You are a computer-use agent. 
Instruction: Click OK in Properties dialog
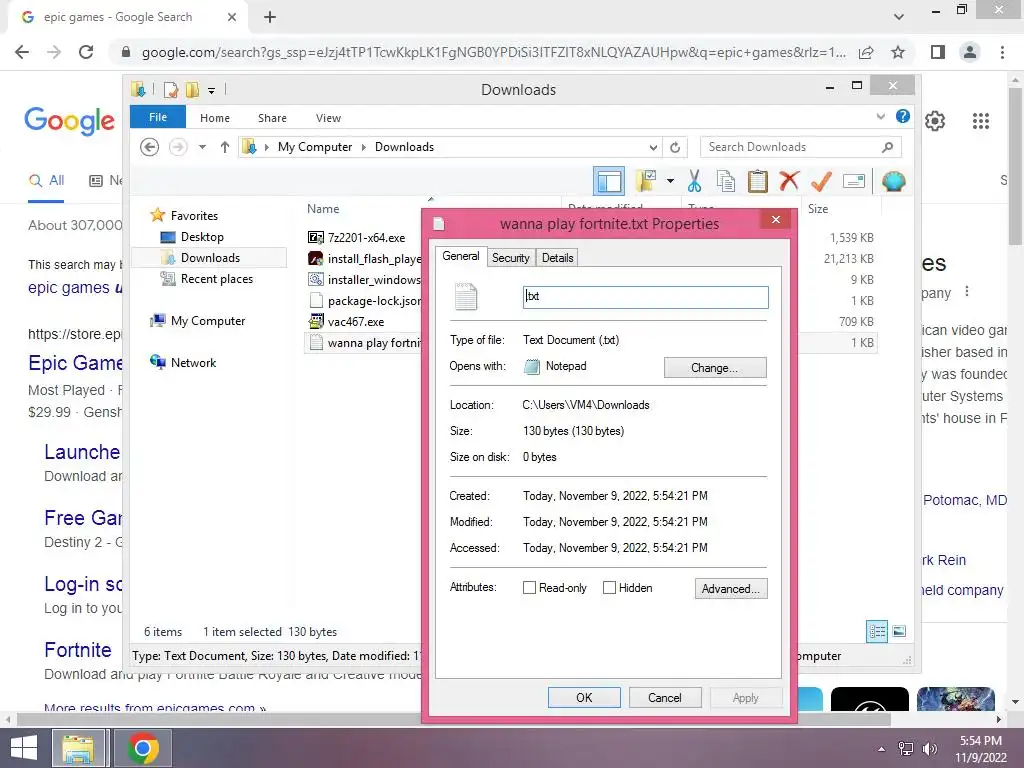tap(584, 697)
